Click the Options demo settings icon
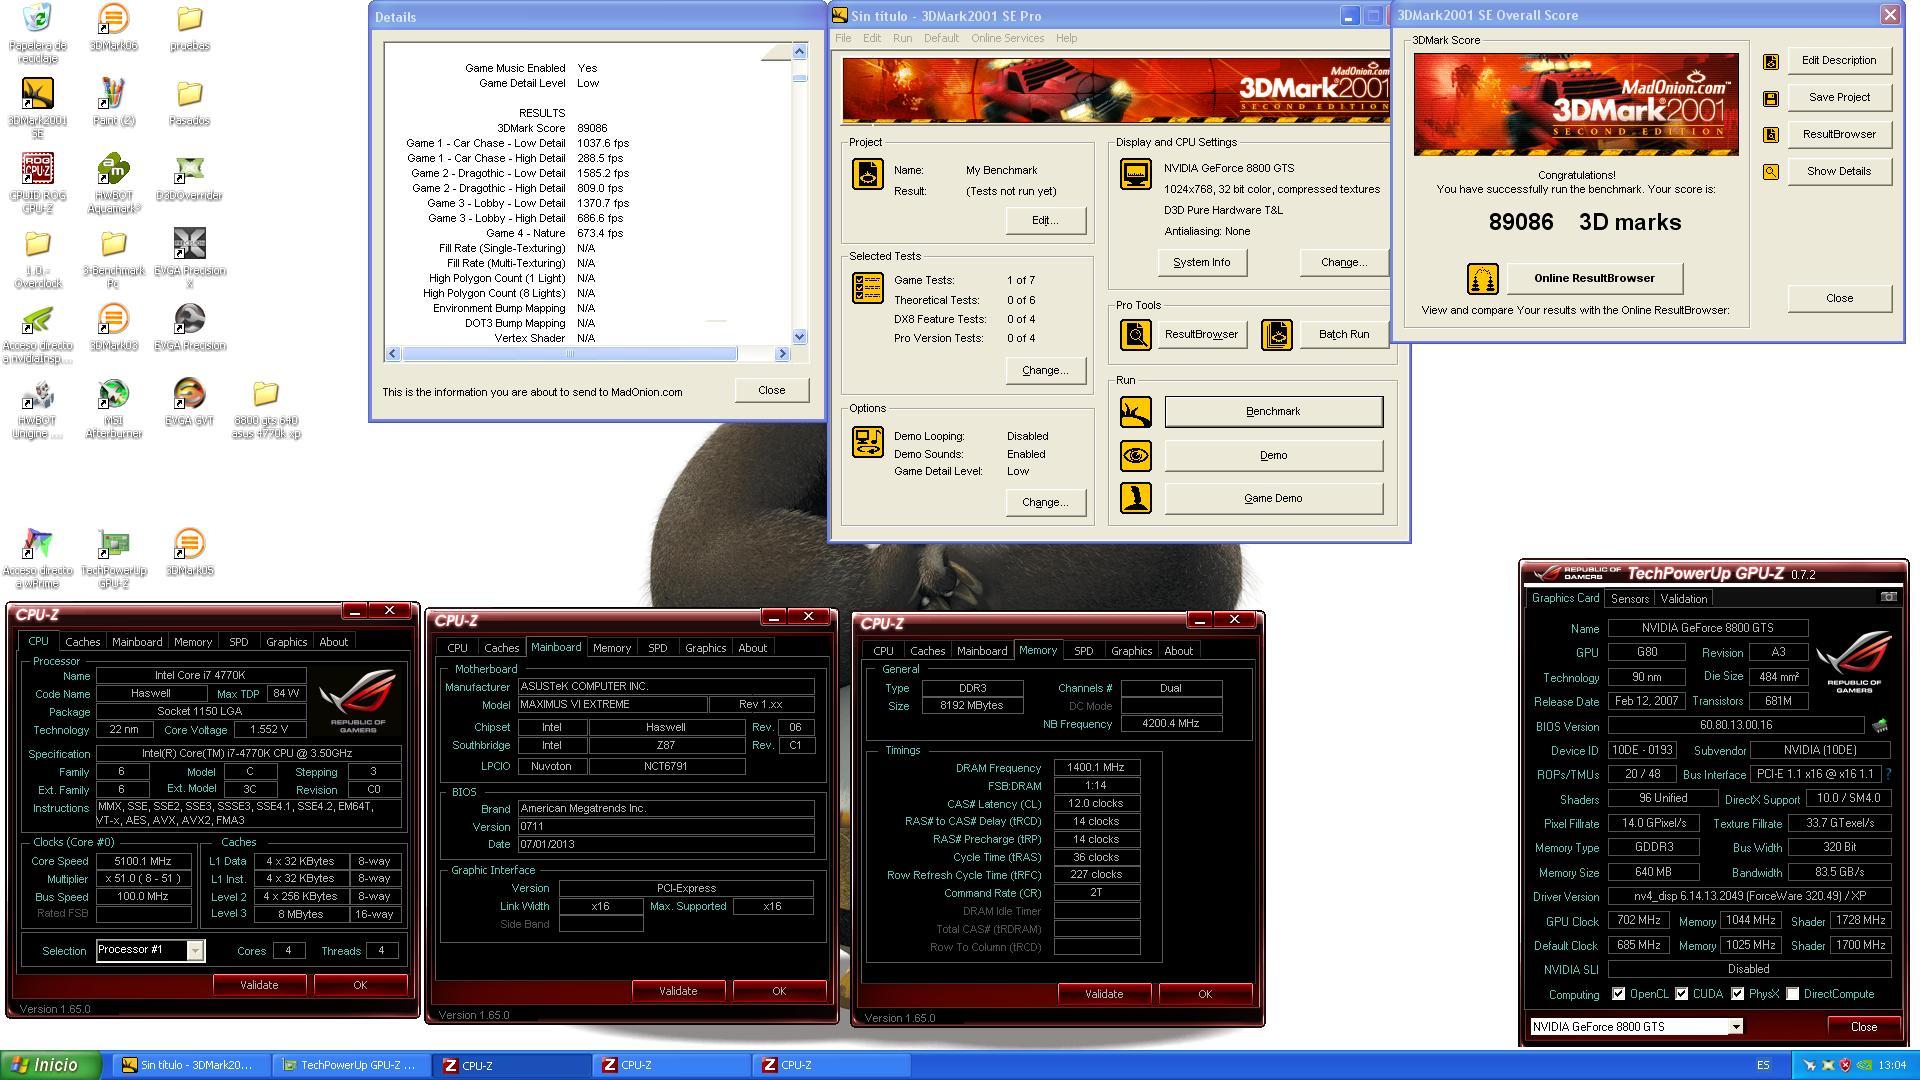Image resolution: width=1920 pixels, height=1080 pixels. (867, 442)
